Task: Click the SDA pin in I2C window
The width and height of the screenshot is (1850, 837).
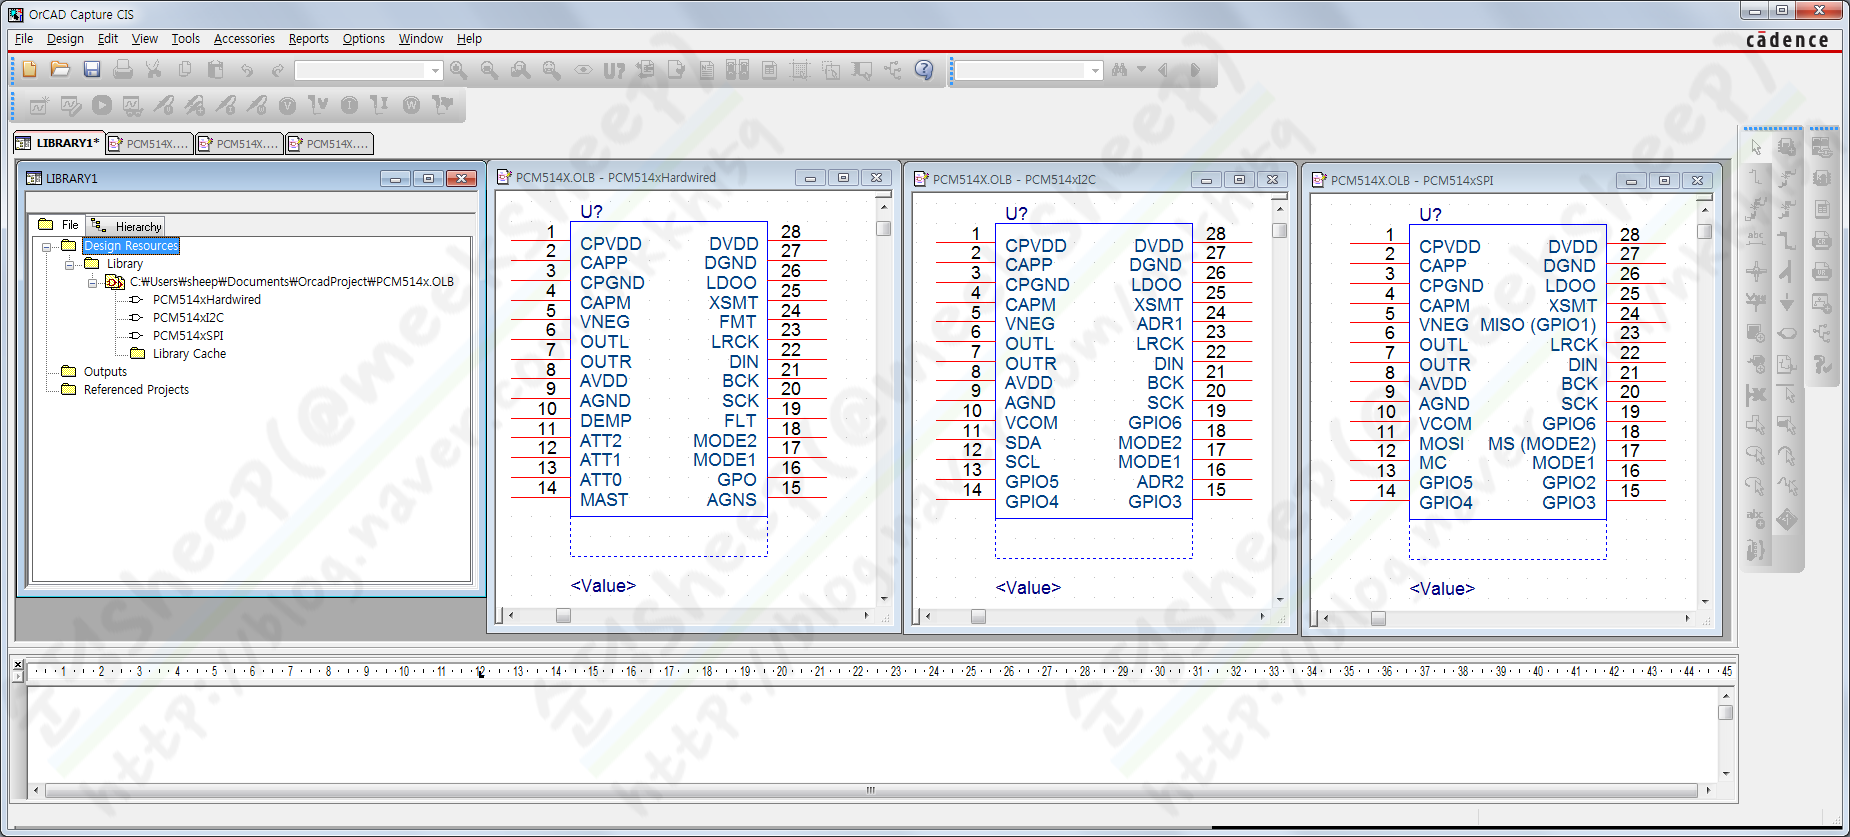Action: click(x=1023, y=443)
